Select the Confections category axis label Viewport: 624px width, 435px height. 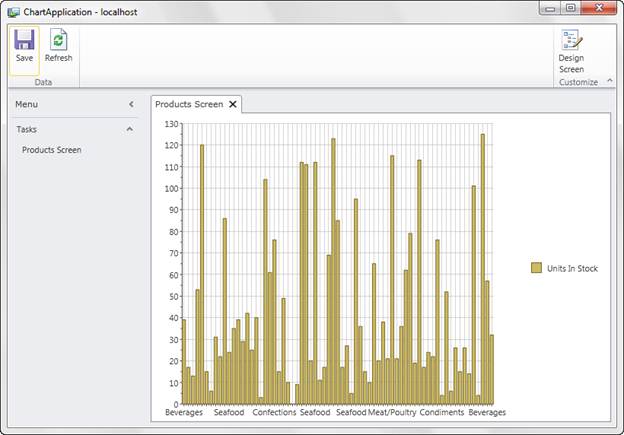pos(274,412)
